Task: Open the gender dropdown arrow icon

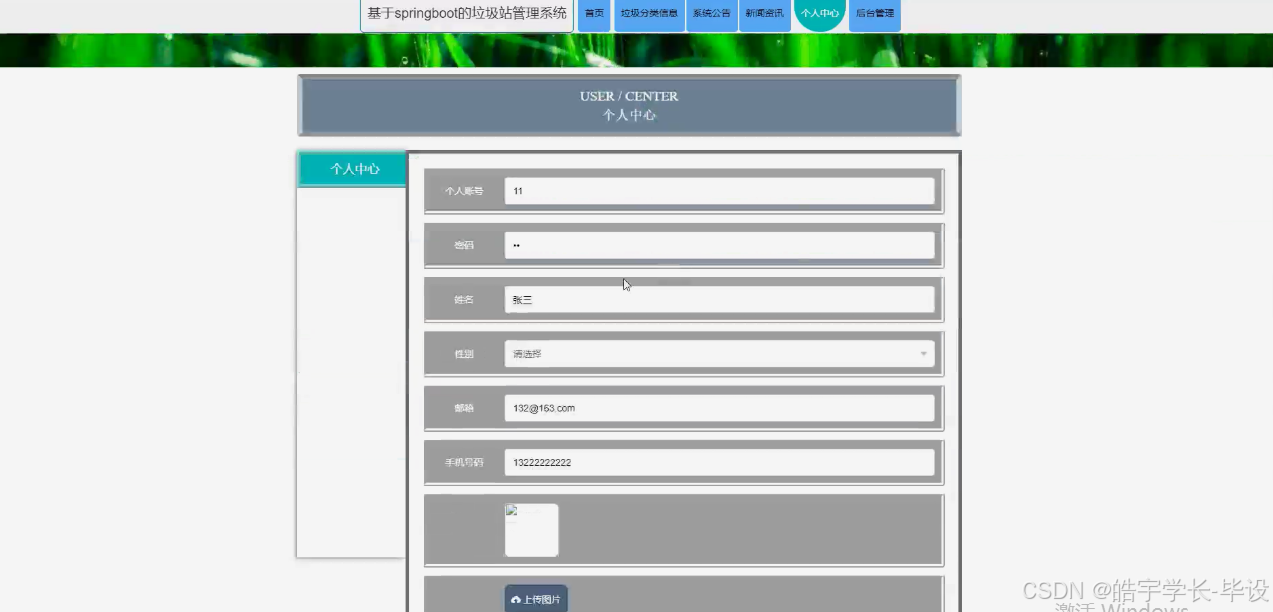Action: tap(922, 353)
